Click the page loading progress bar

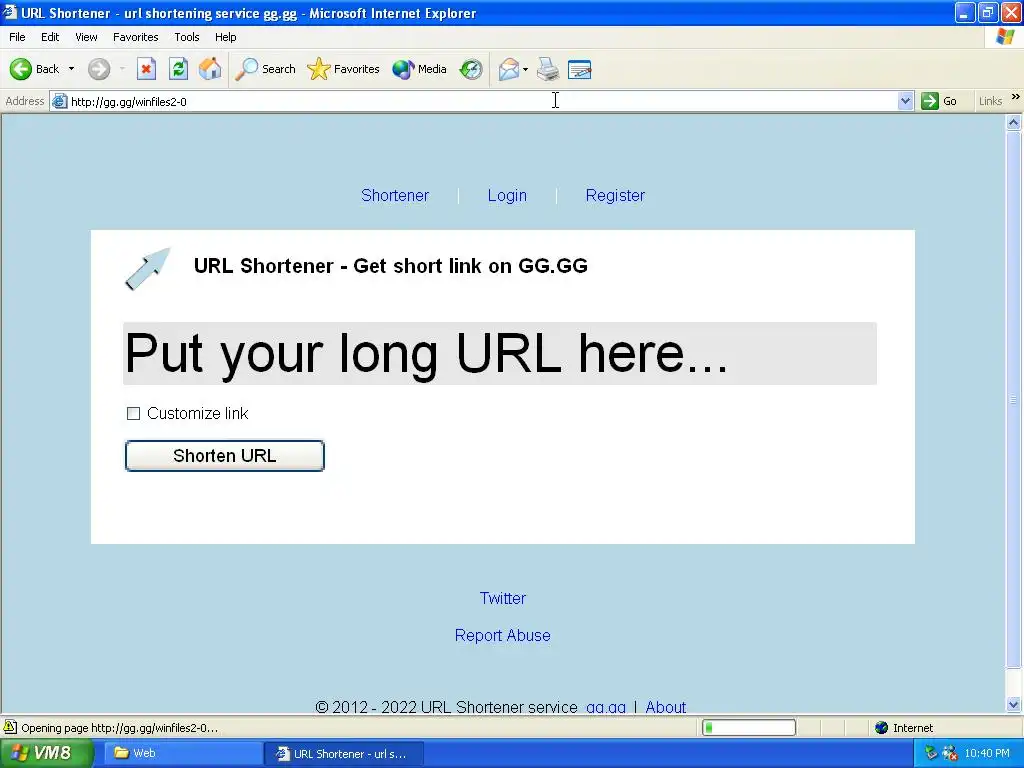tap(749, 728)
